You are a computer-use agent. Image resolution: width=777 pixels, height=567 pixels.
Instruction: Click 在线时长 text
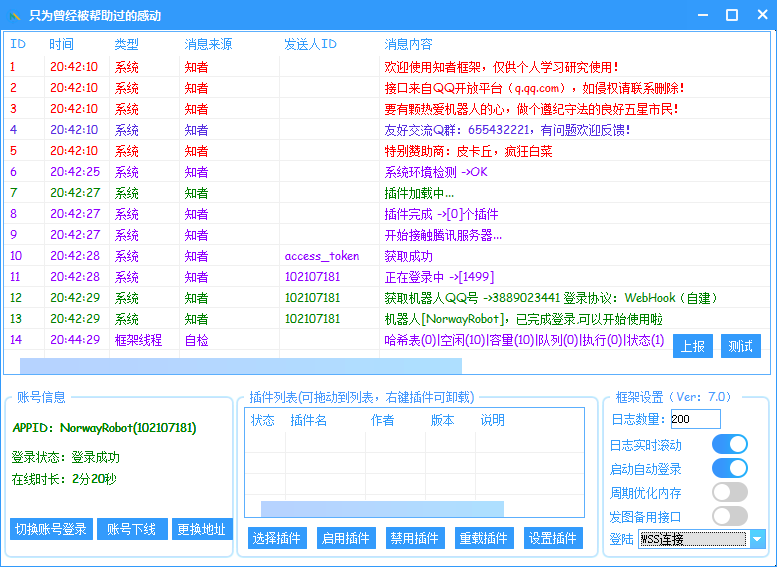click(64, 479)
